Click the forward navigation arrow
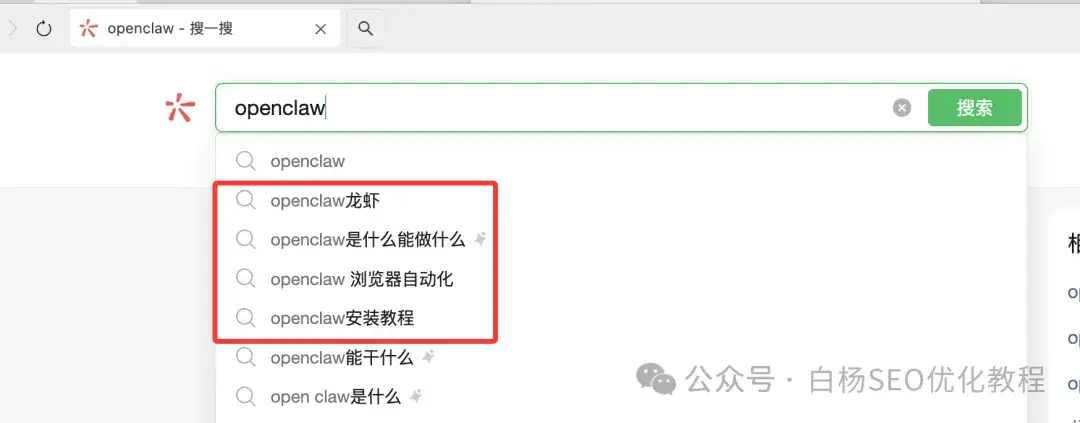This screenshot has width=1080, height=423. pos(12,28)
